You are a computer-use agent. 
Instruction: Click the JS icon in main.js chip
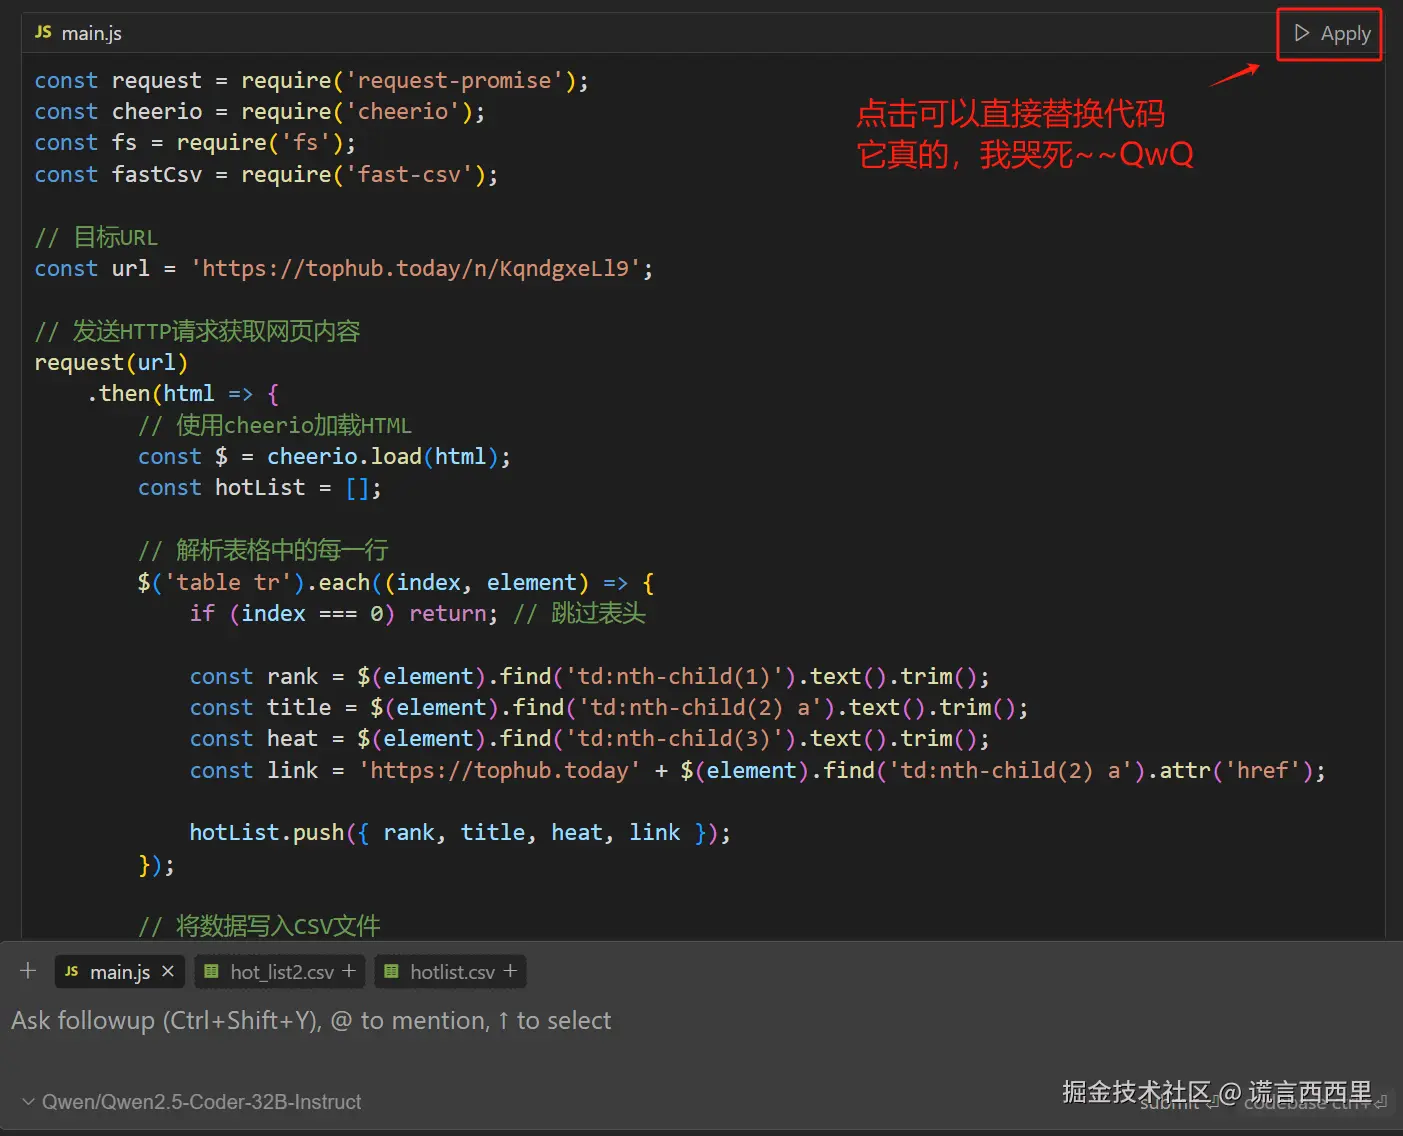click(72, 971)
